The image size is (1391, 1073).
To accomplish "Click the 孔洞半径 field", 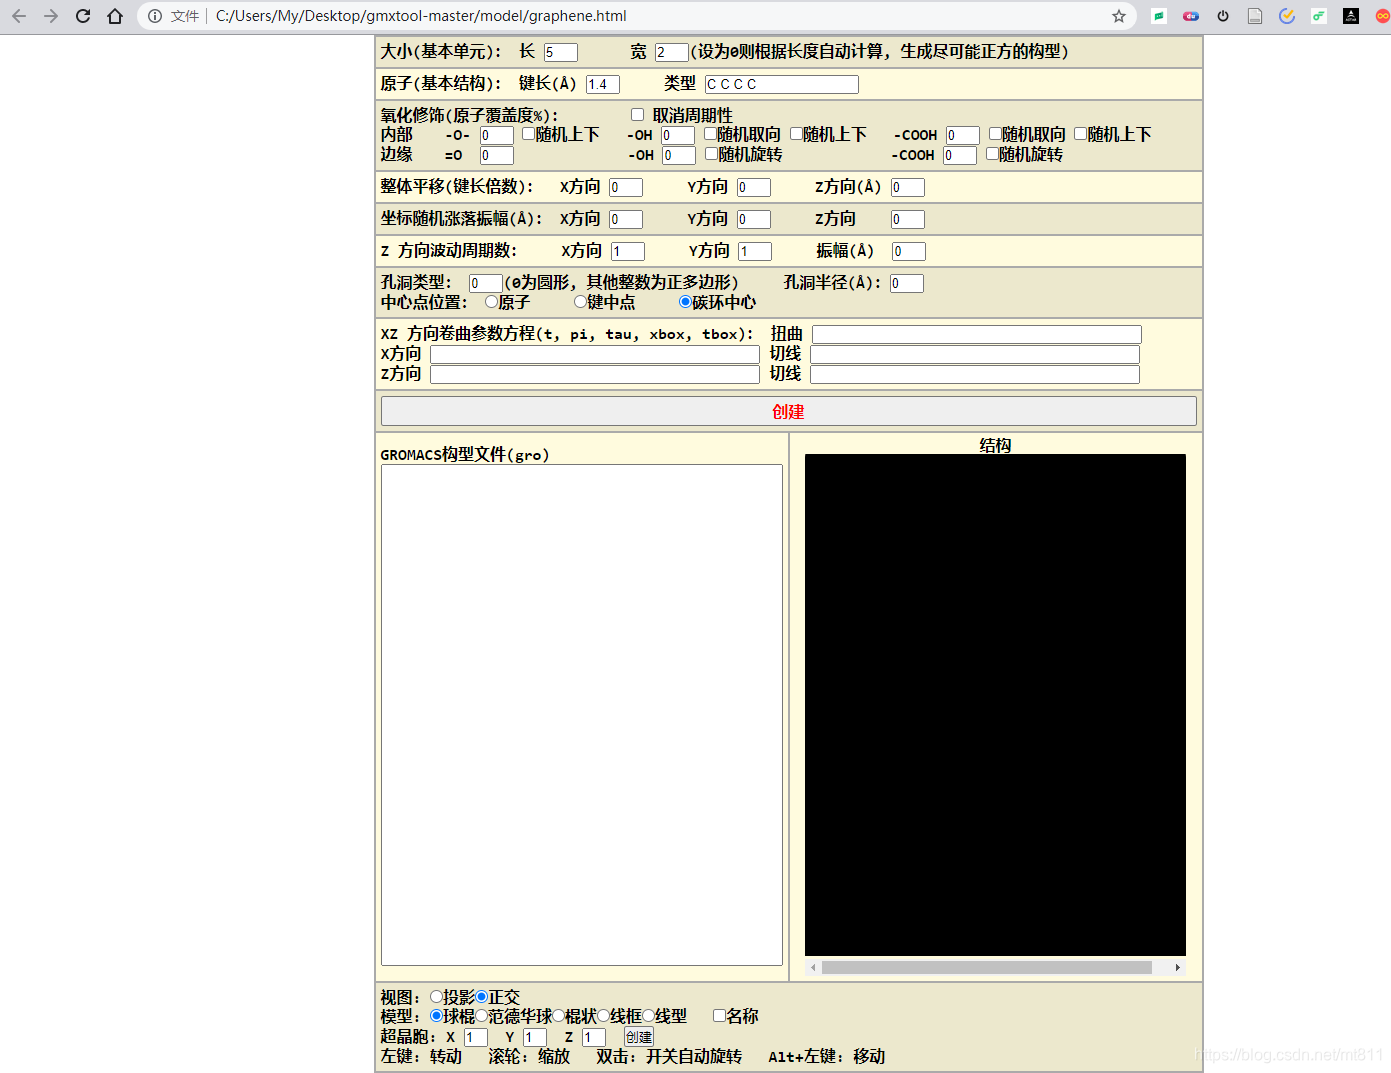I will pyautogui.click(x=907, y=283).
